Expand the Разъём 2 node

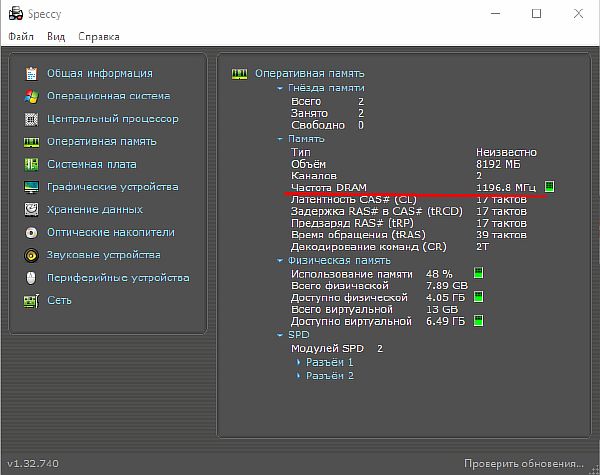coord(298,376)
